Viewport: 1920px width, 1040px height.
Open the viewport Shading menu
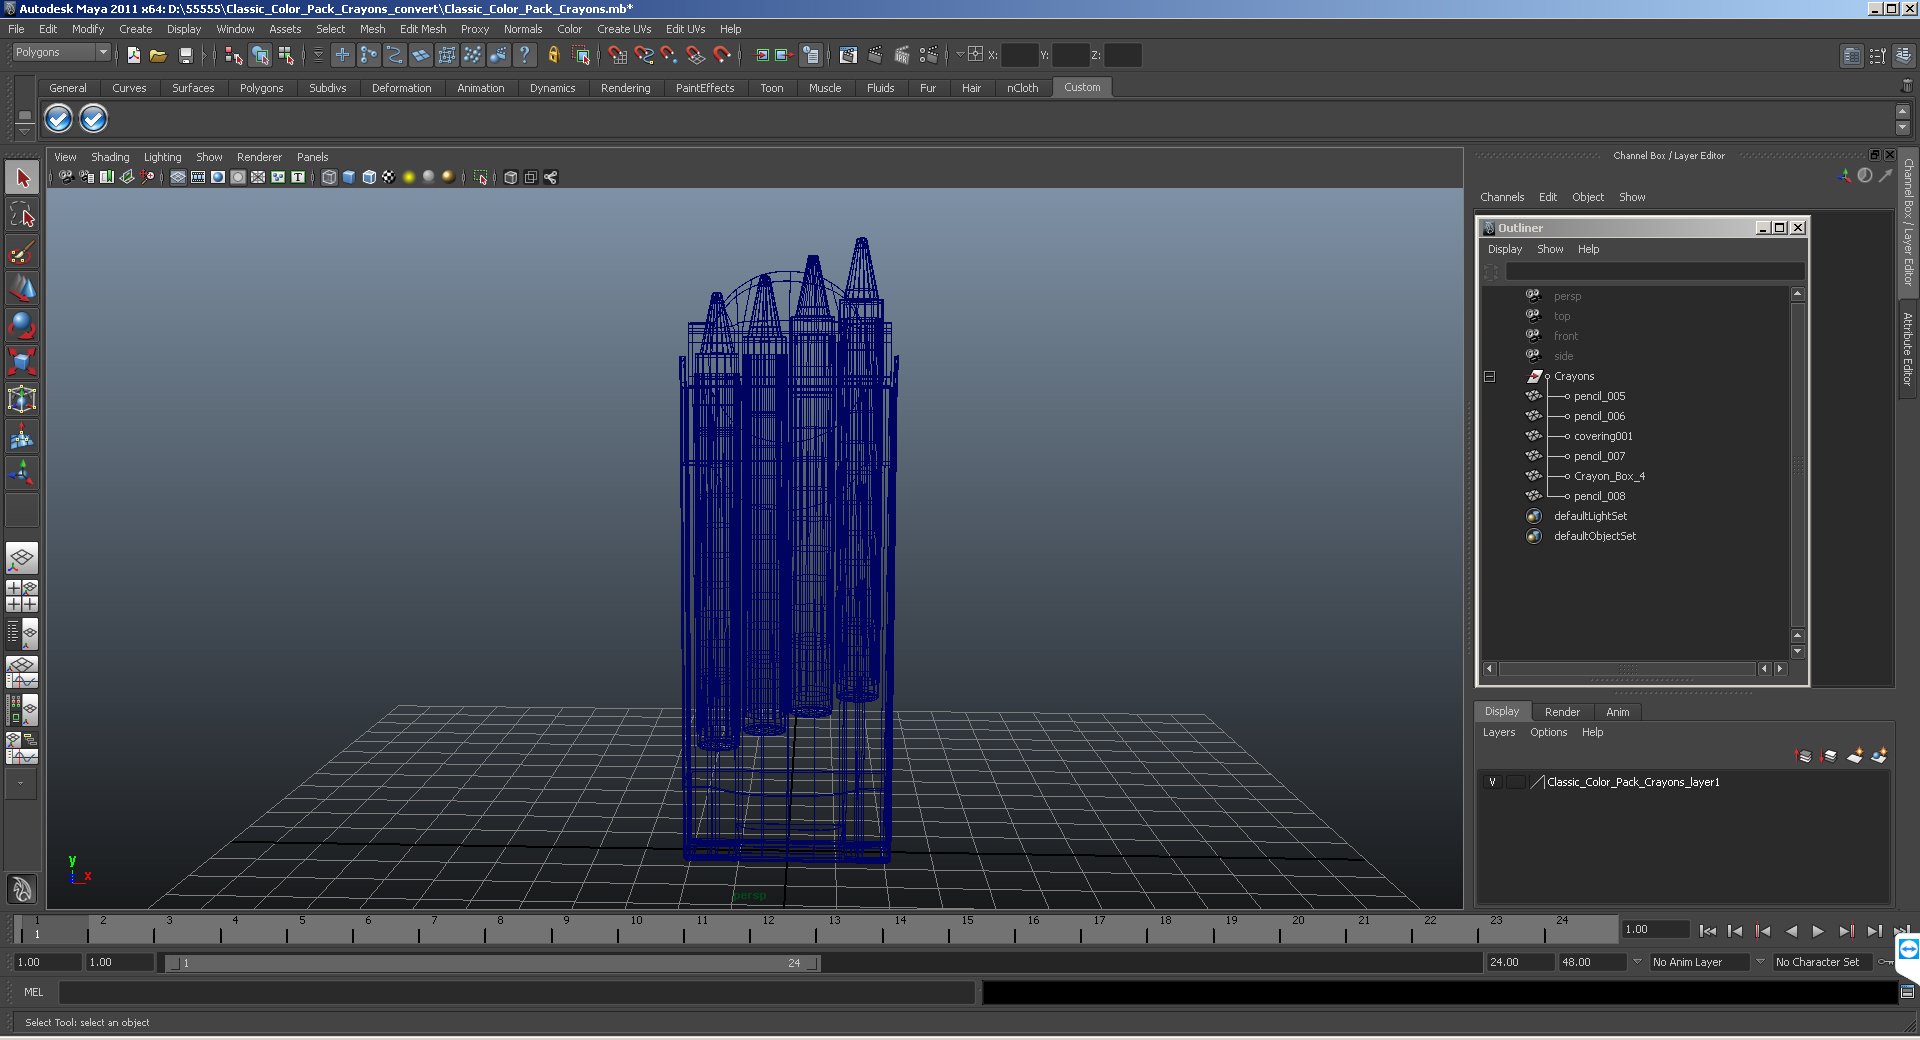[110, 157]
